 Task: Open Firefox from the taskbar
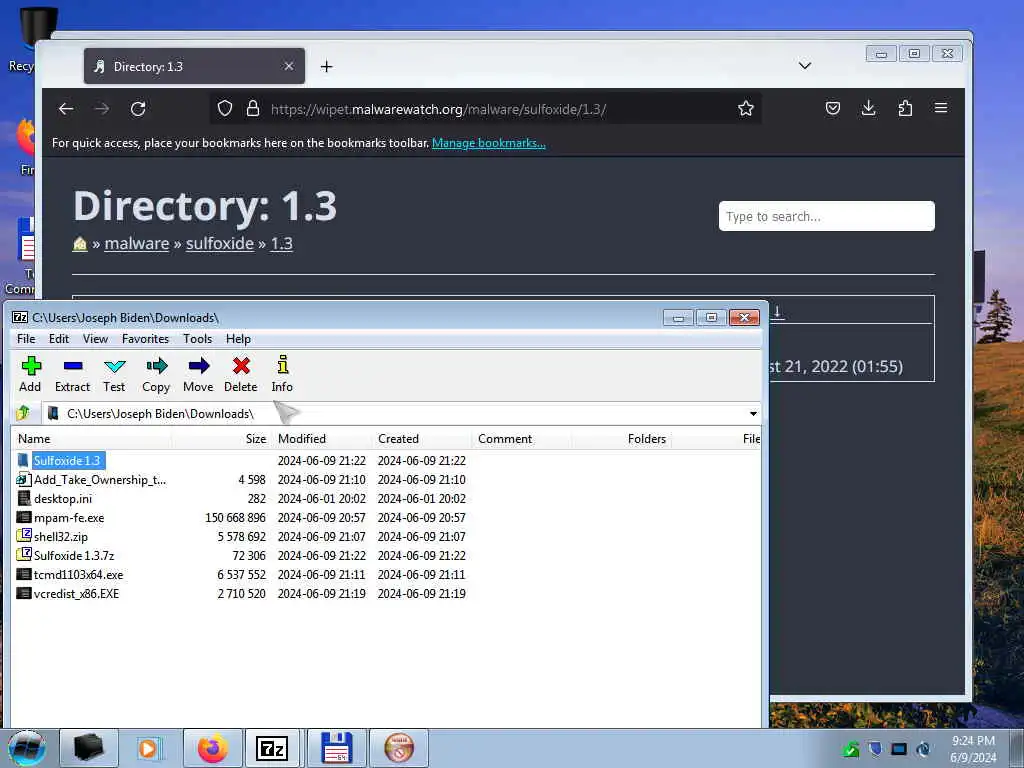pos(213,748)
